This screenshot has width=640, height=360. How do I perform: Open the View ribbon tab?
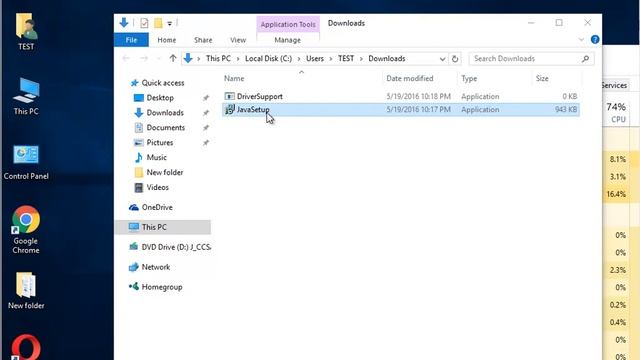click(238, 40)
